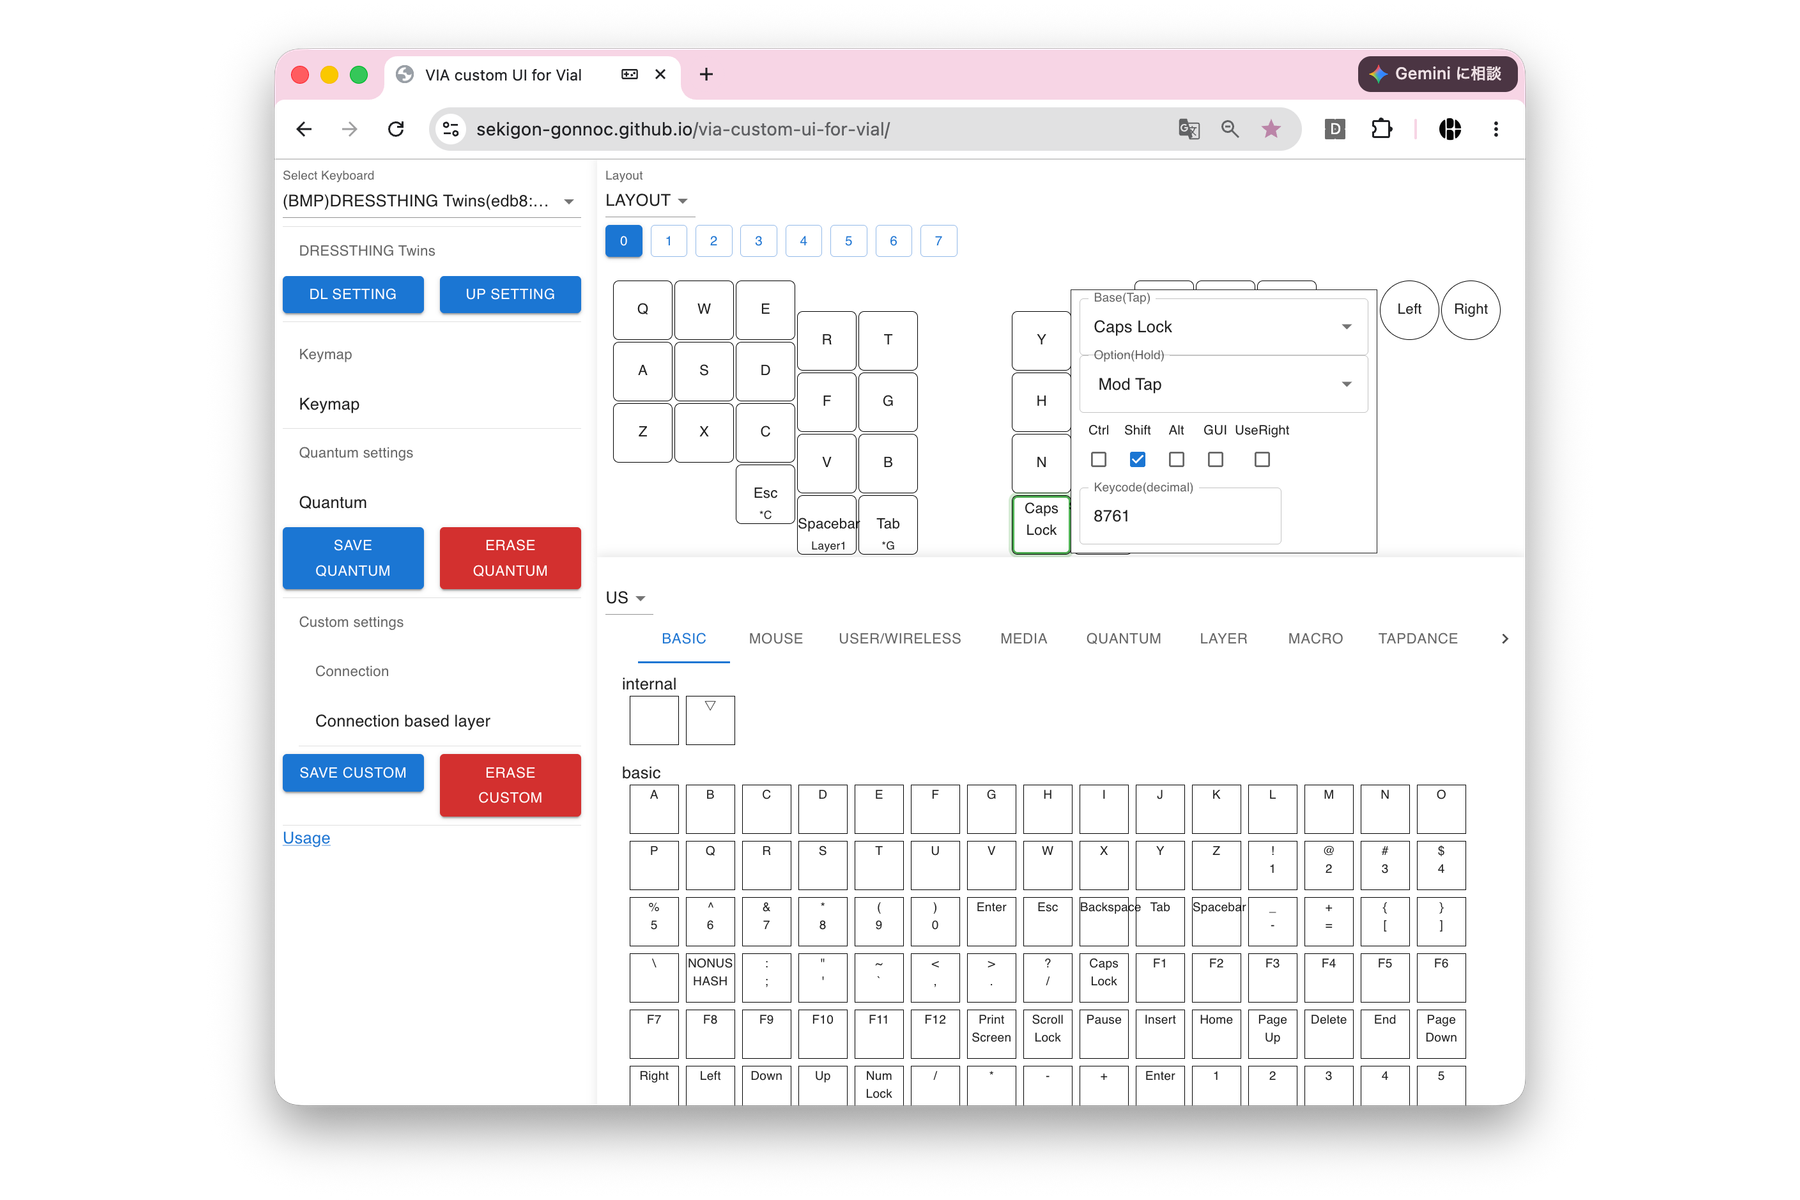Image resolution: width=1800 pixels, height=1200 pixels.
Task: Pick the Page Down keycode
Action: point(1441,1033)
